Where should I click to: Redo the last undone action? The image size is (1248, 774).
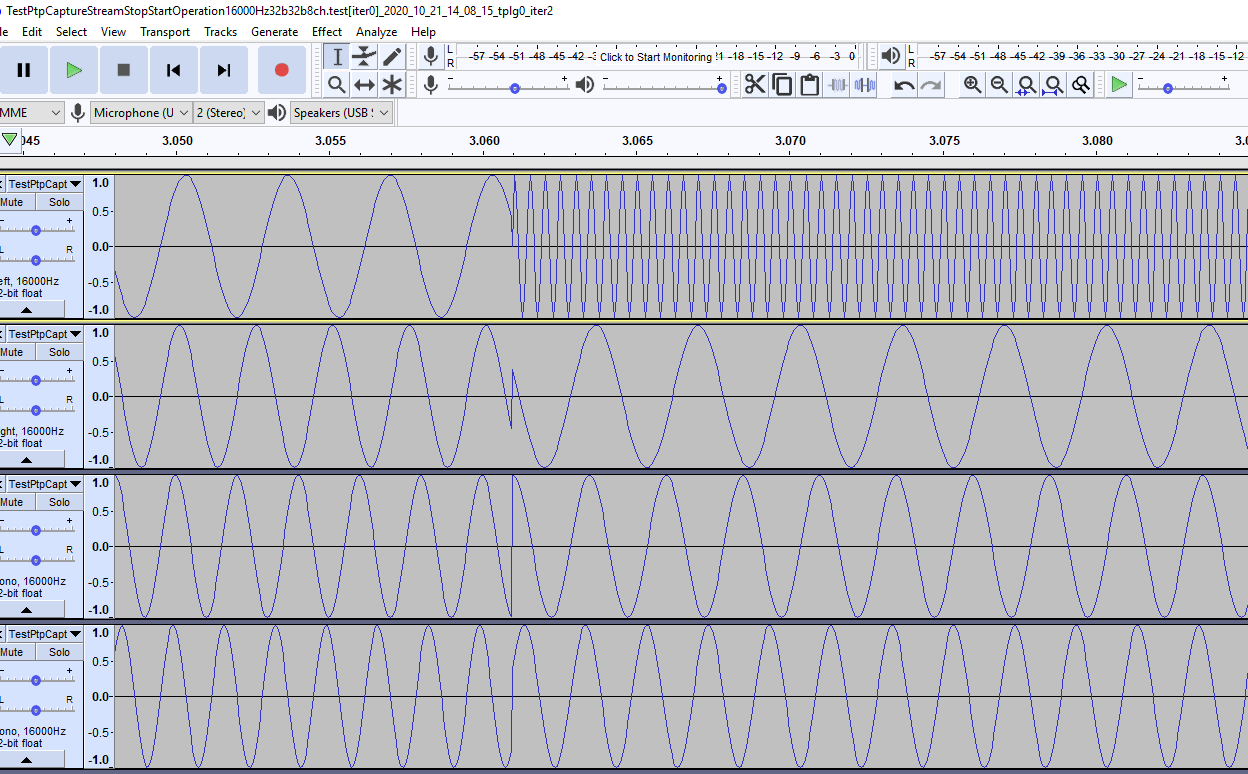(931, 85)
